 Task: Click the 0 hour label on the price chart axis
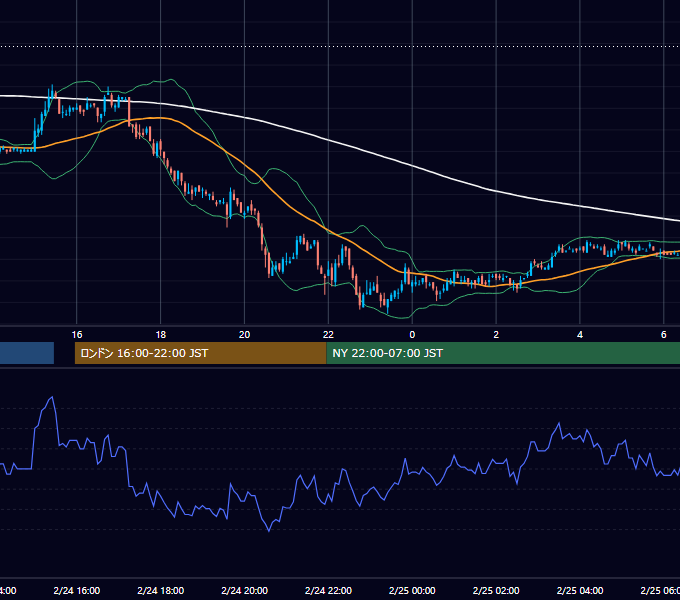[412, 335]
